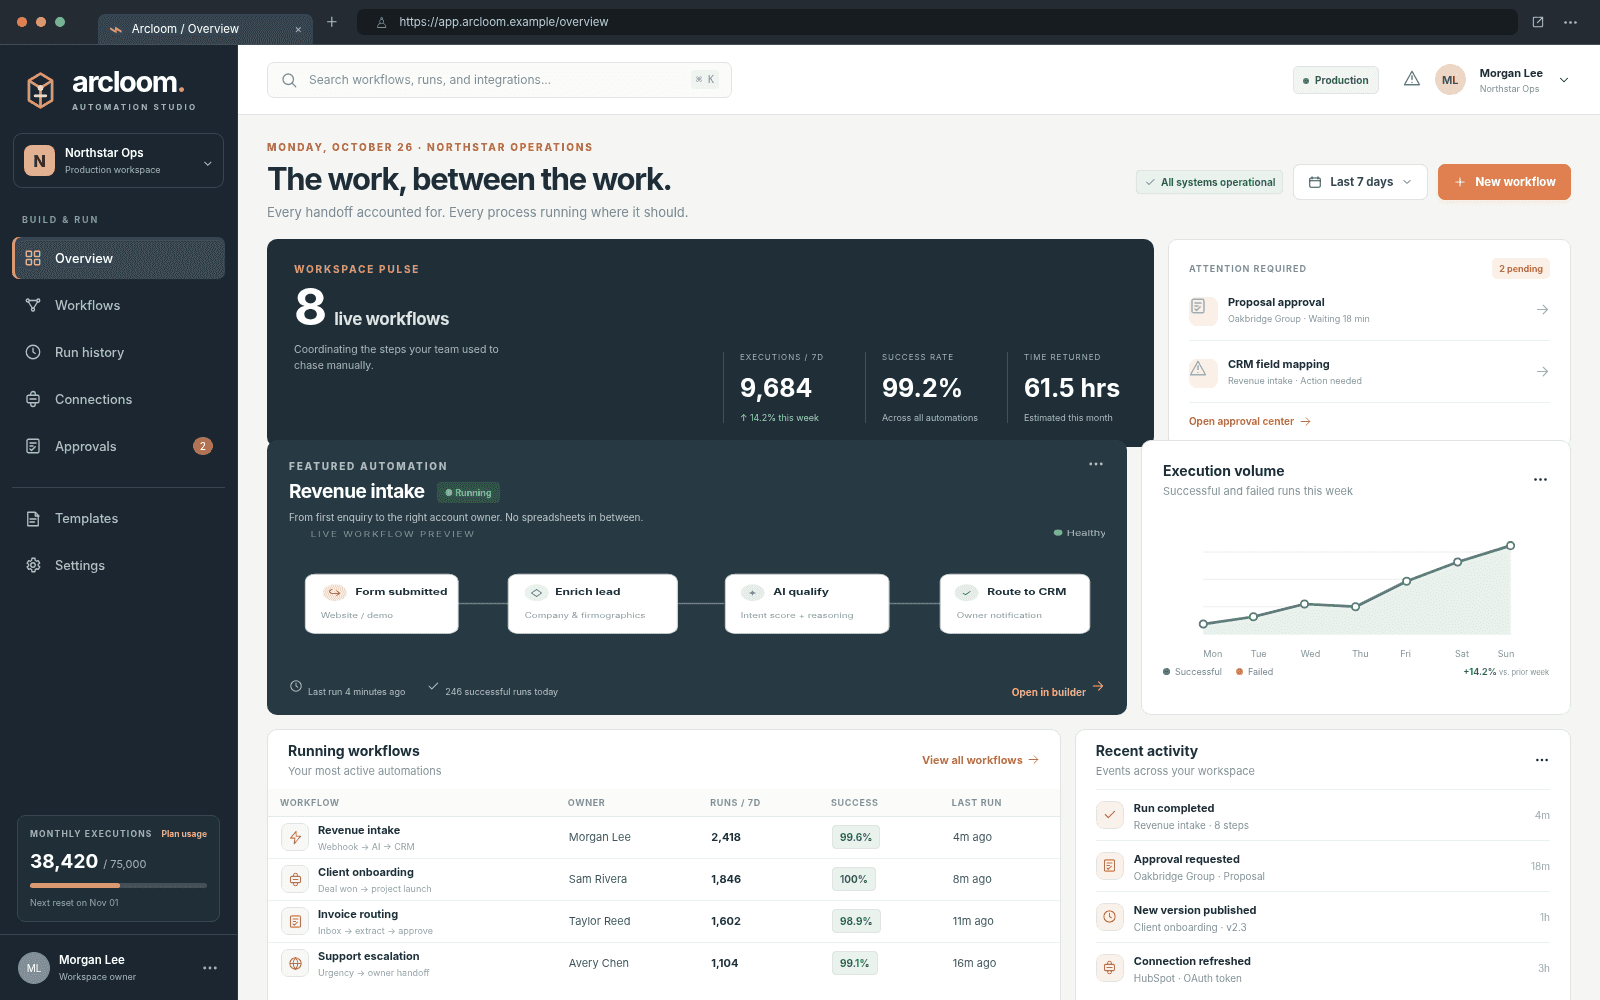The image size is (1600, 1000).
Task: Click the ML avatar in top bar
Action: pyautogui.click(x=1450, y=80)
